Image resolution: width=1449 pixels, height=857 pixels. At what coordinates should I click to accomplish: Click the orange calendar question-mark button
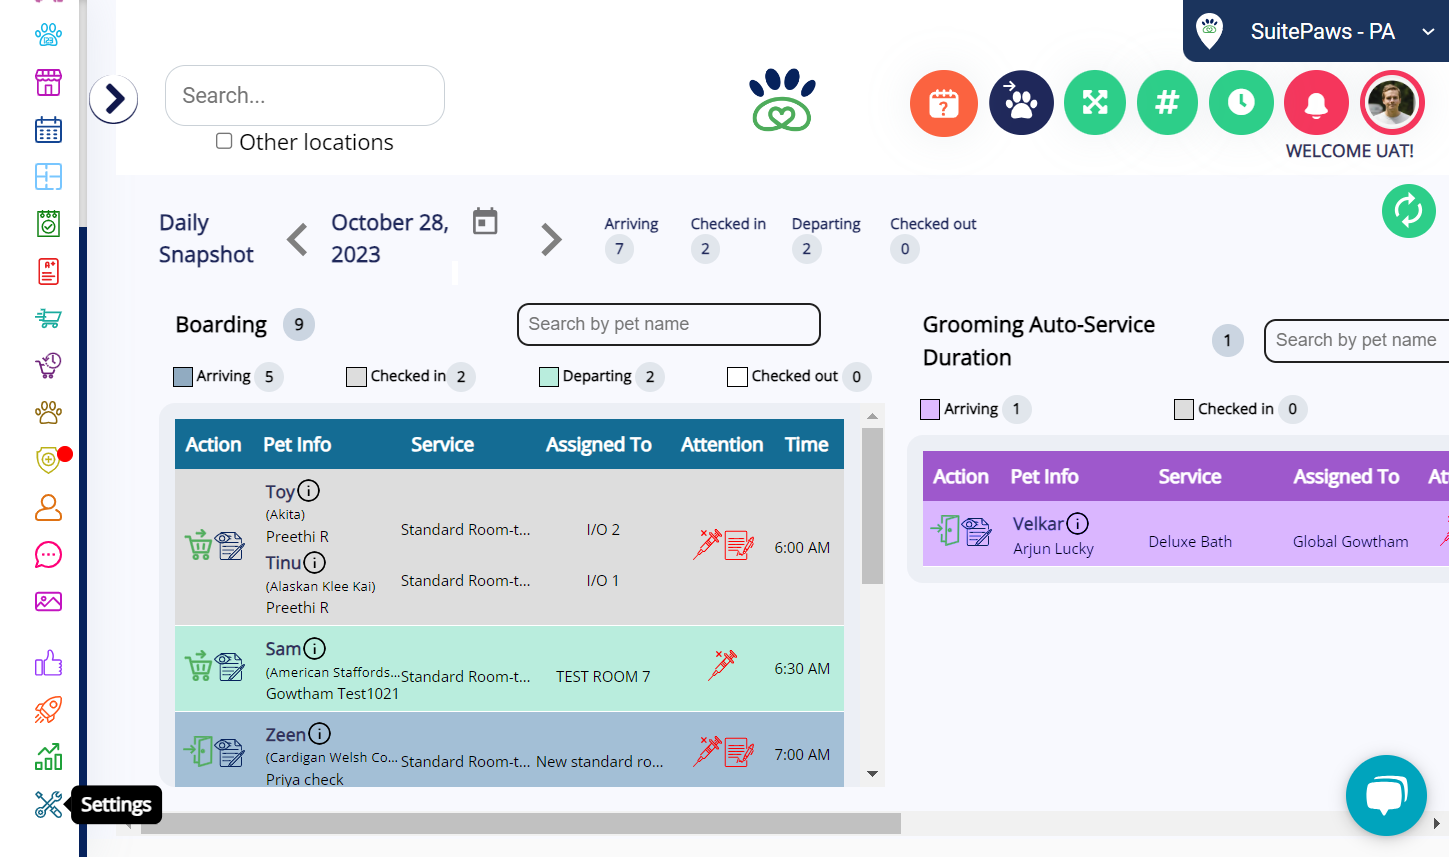pyautogui.click(x=944, y=103)
